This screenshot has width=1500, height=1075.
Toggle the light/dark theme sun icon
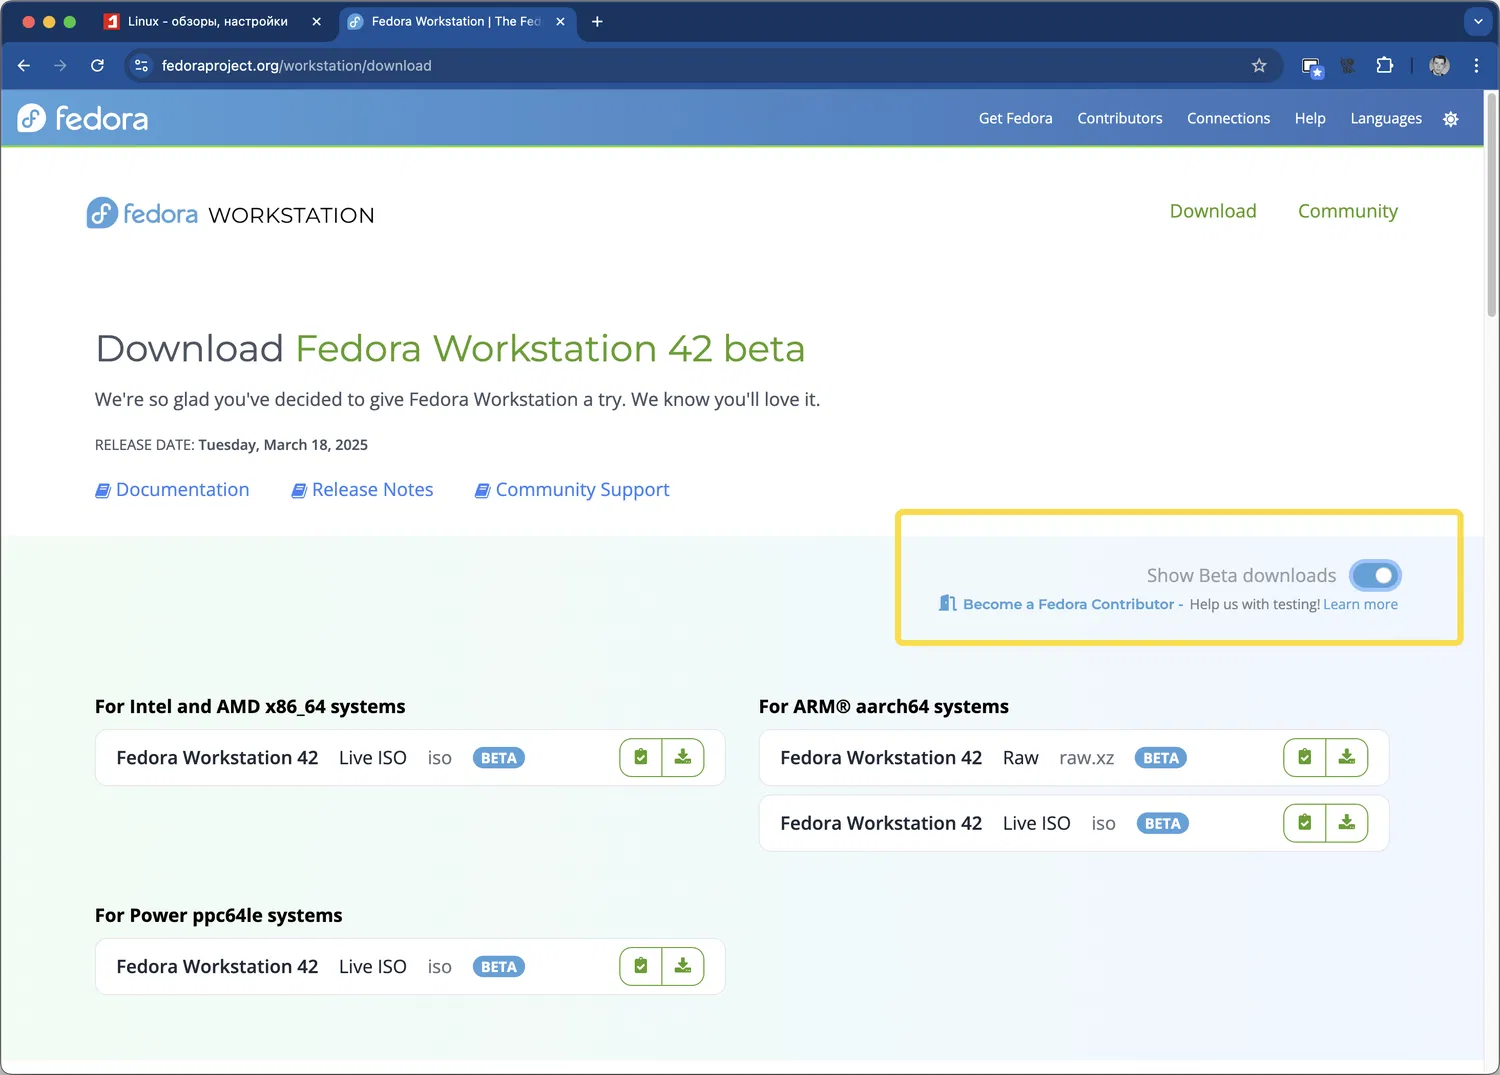[x=1451, y=119]
